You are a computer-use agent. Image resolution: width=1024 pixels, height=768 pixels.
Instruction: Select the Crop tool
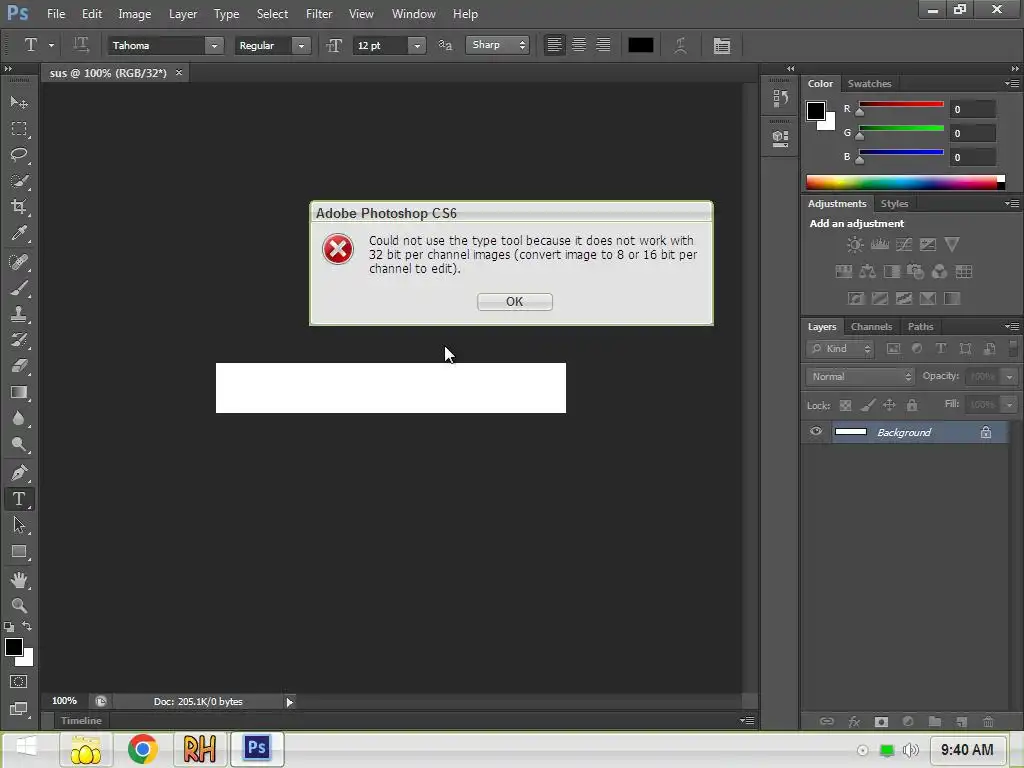tap(19, 207)
